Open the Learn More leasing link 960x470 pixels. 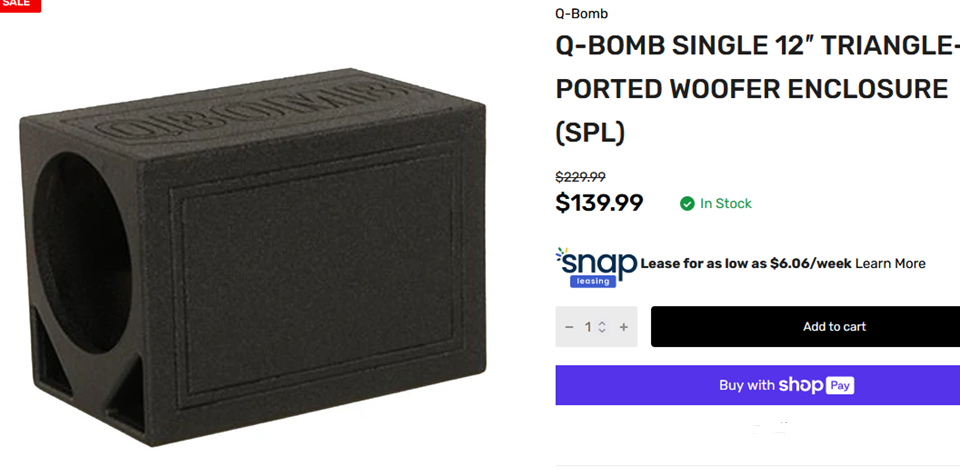890,264
